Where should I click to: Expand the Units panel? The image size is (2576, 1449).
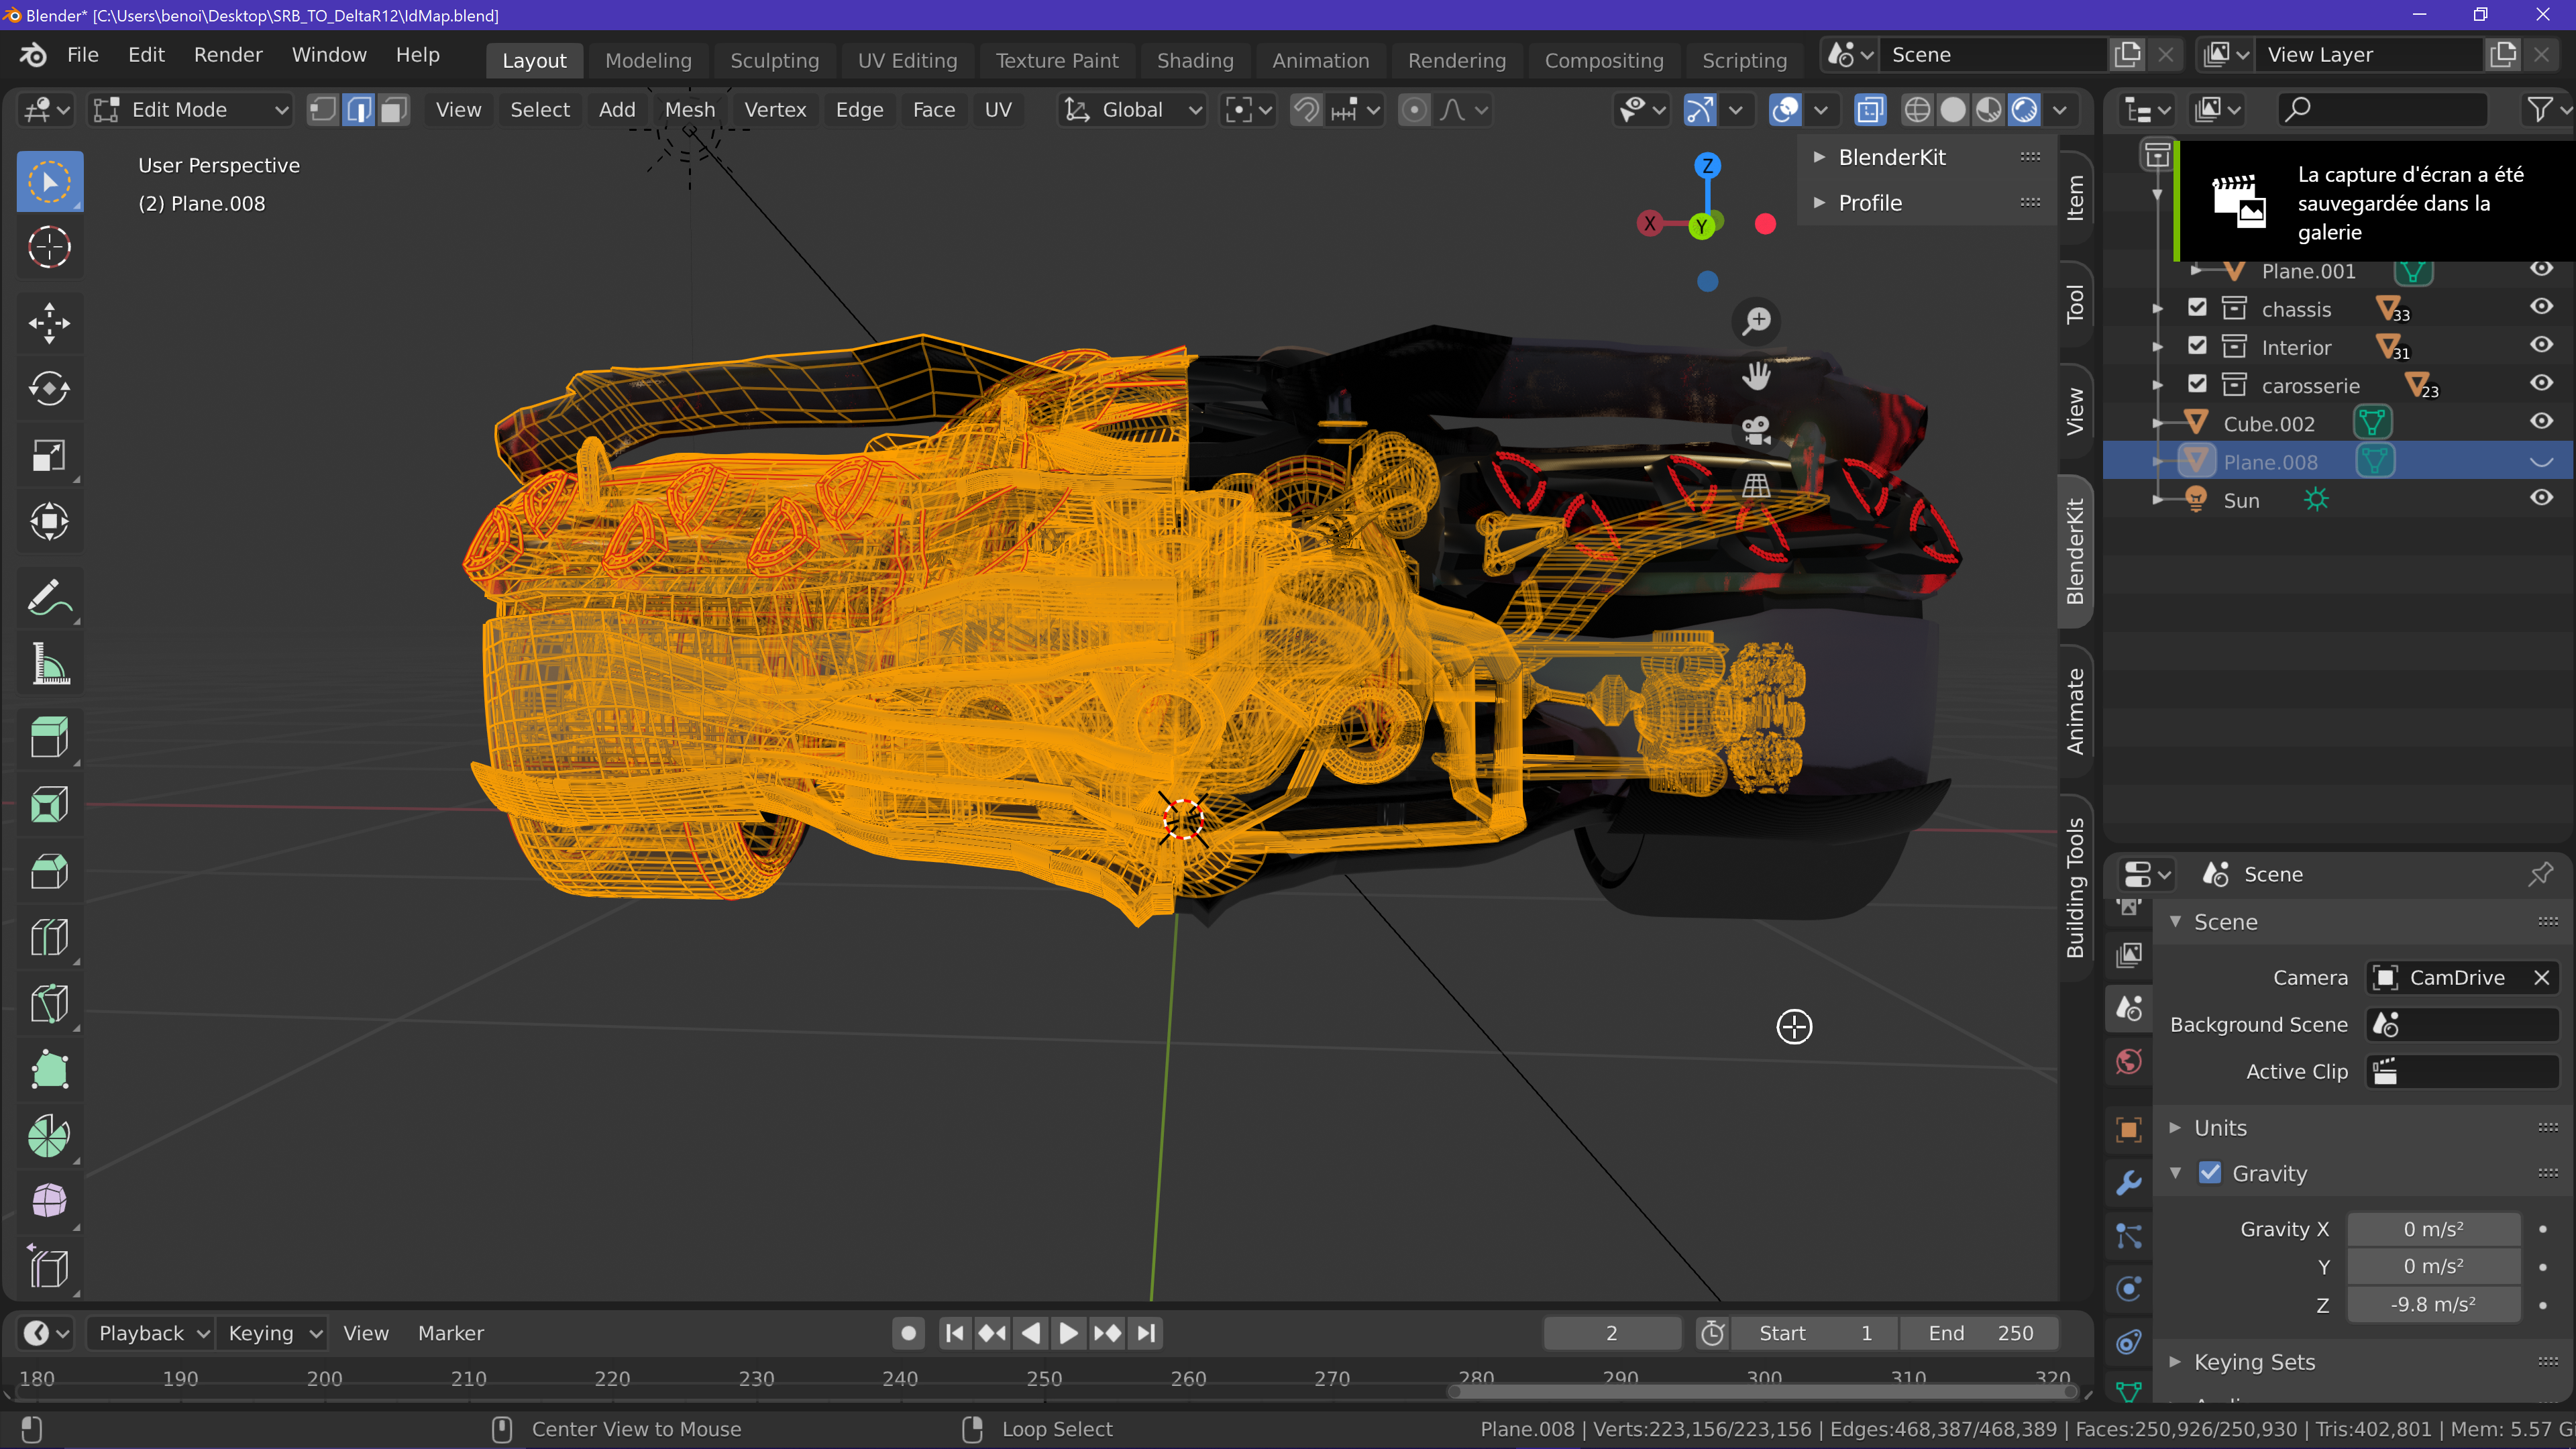2220,1128
